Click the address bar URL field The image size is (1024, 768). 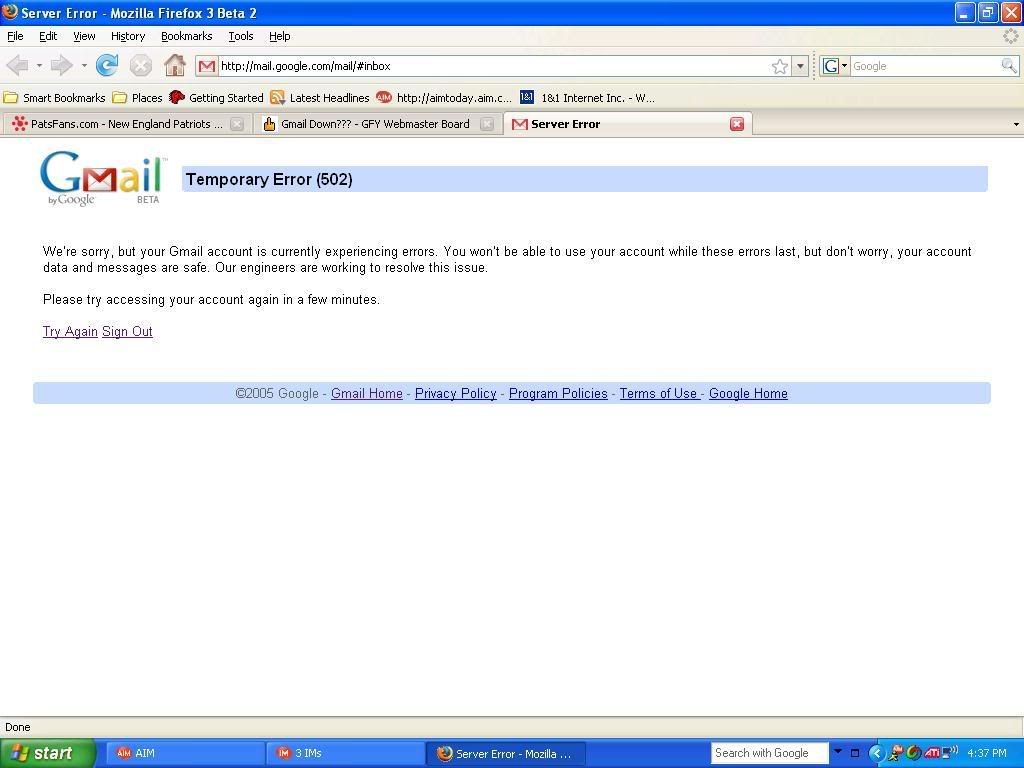click(490, 66)
